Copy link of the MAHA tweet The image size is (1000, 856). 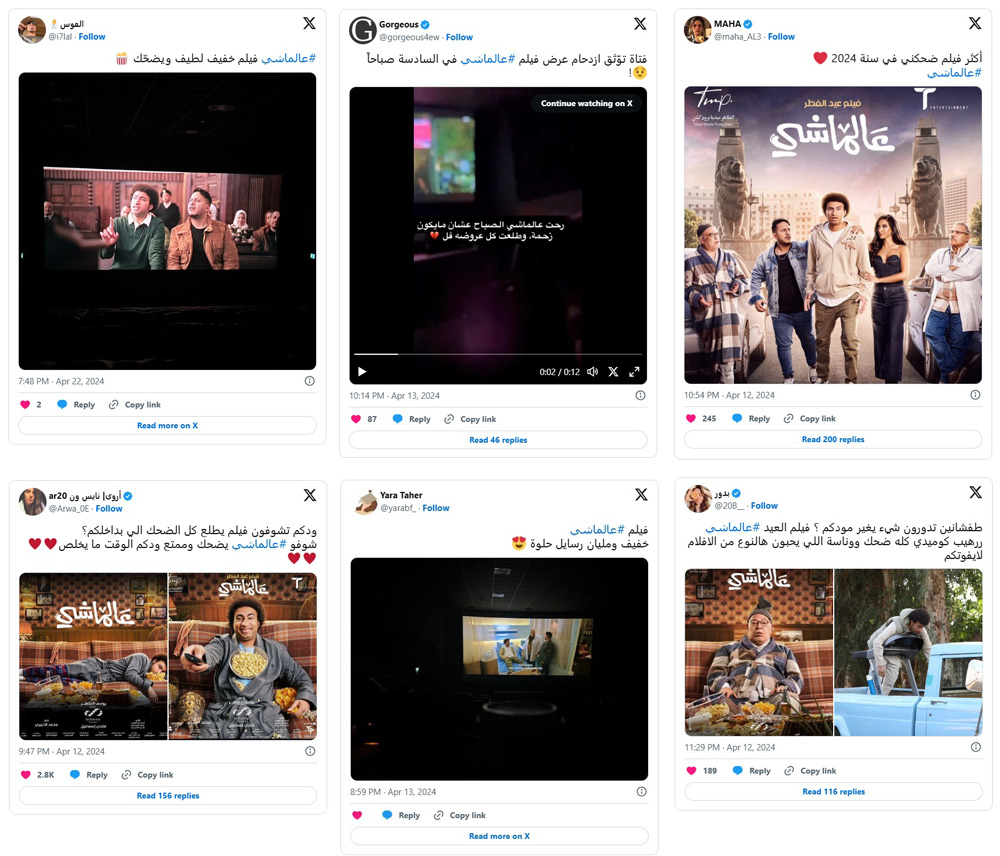809,418
